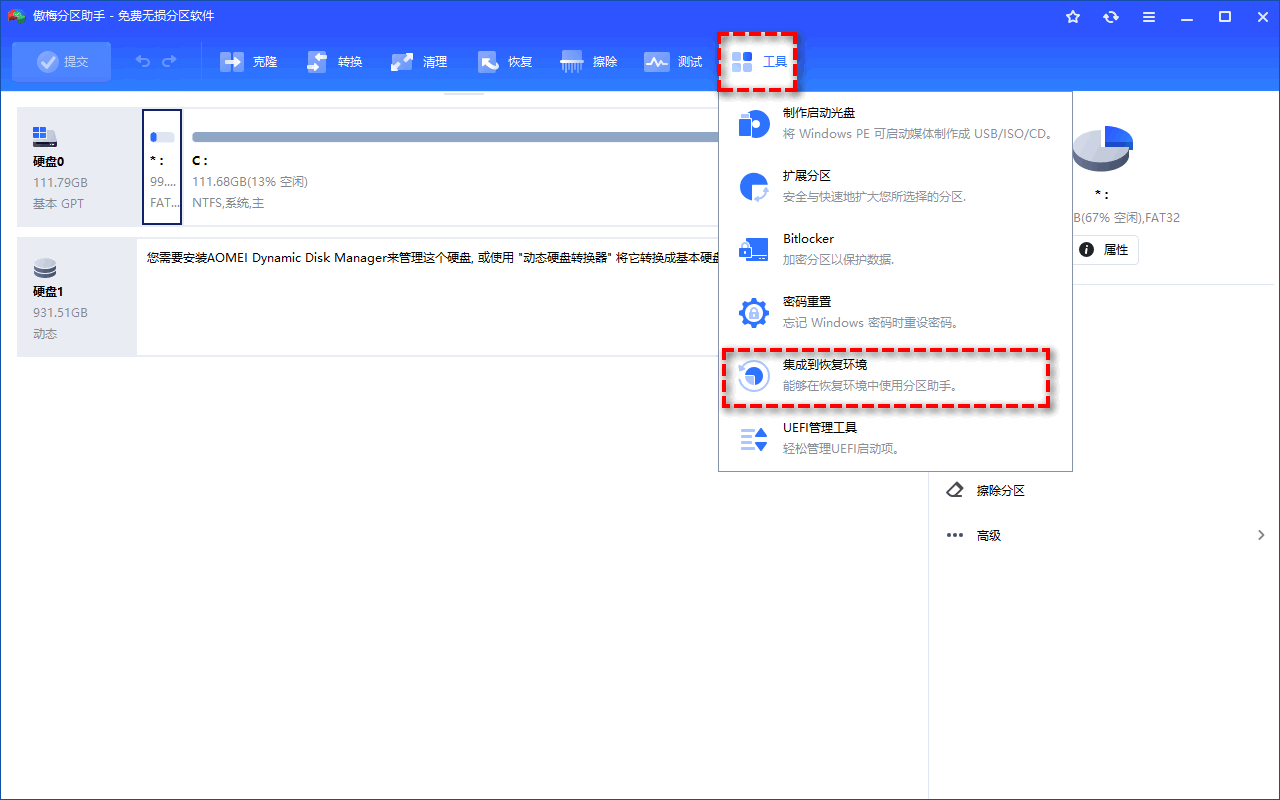Click the star favorite icon in title bar
The height and width of the screenshot is (800, 1280).
1073,17
